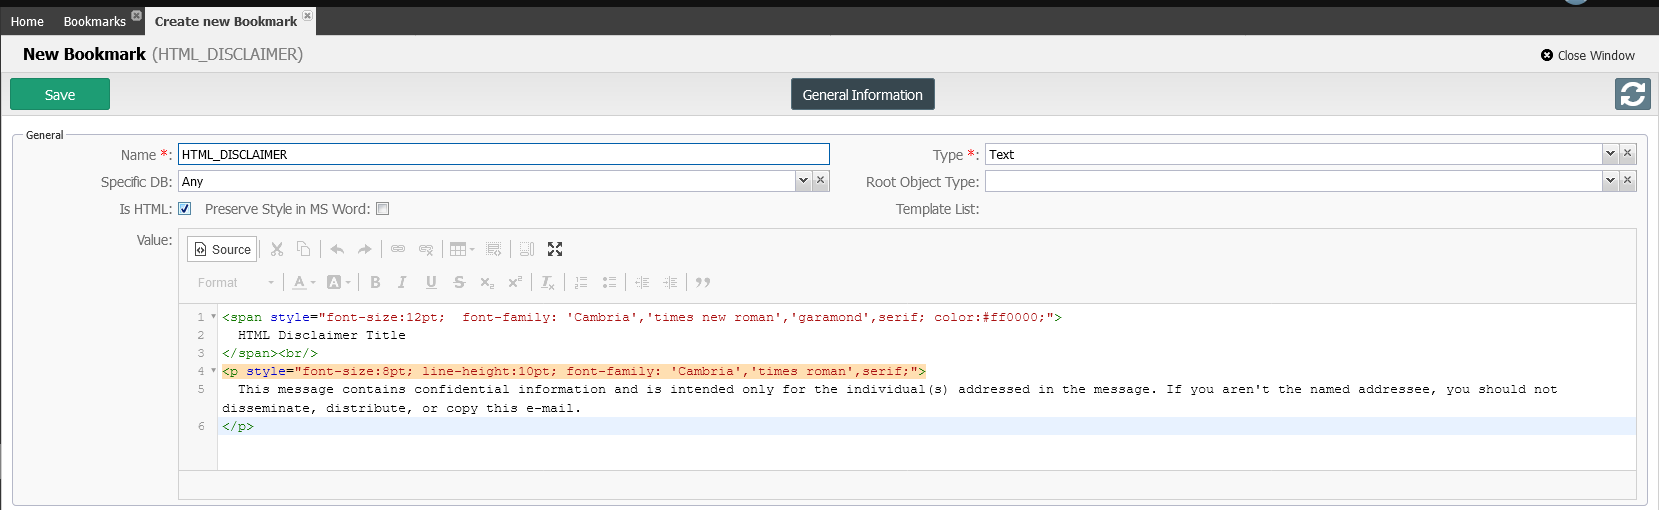Insert a numbered list
This screenshot has width=1659, height=510.
[581, 283]
